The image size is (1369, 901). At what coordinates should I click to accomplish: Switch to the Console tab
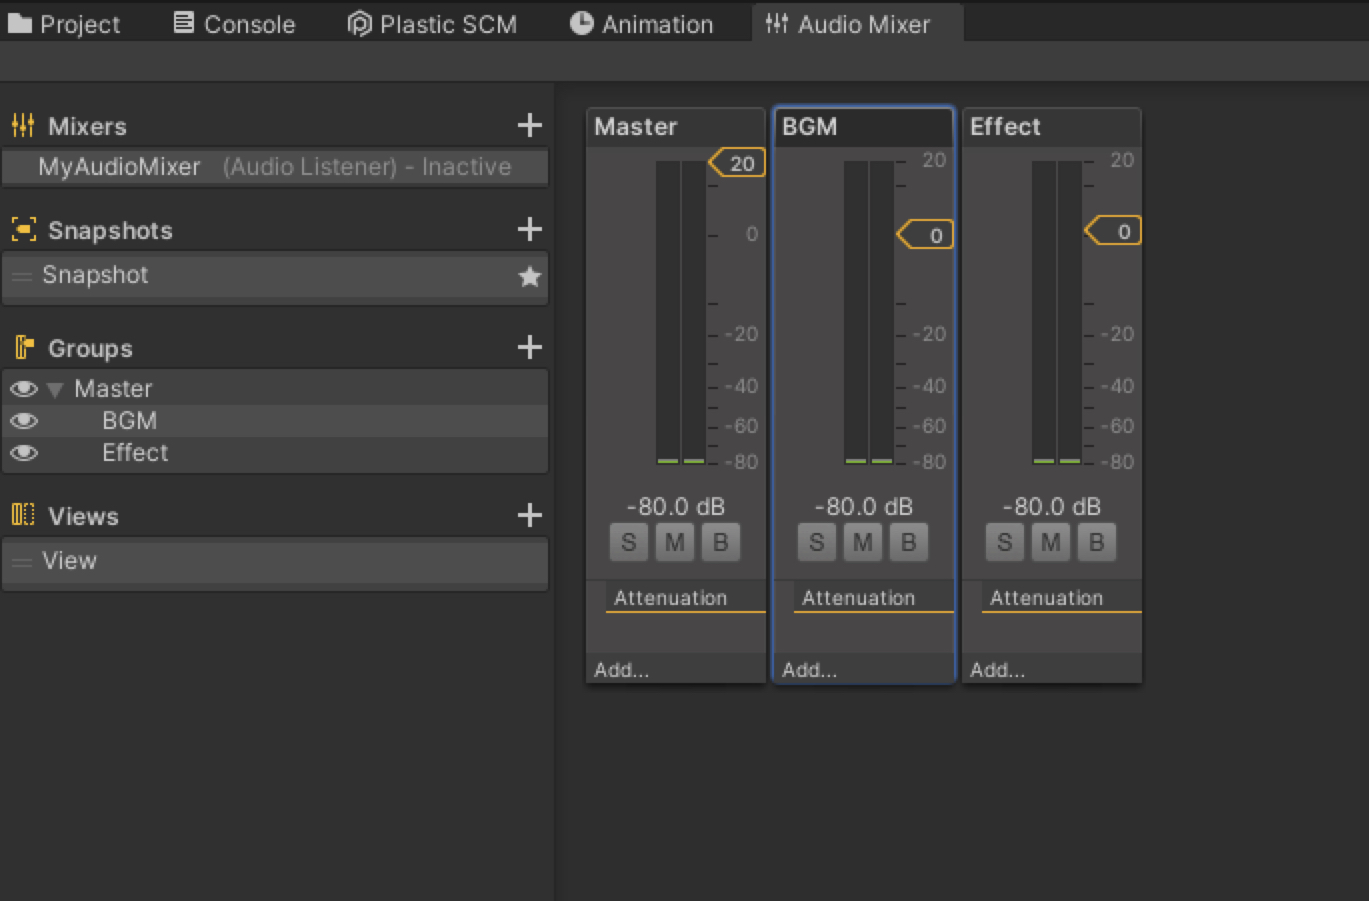click(233, 23)
